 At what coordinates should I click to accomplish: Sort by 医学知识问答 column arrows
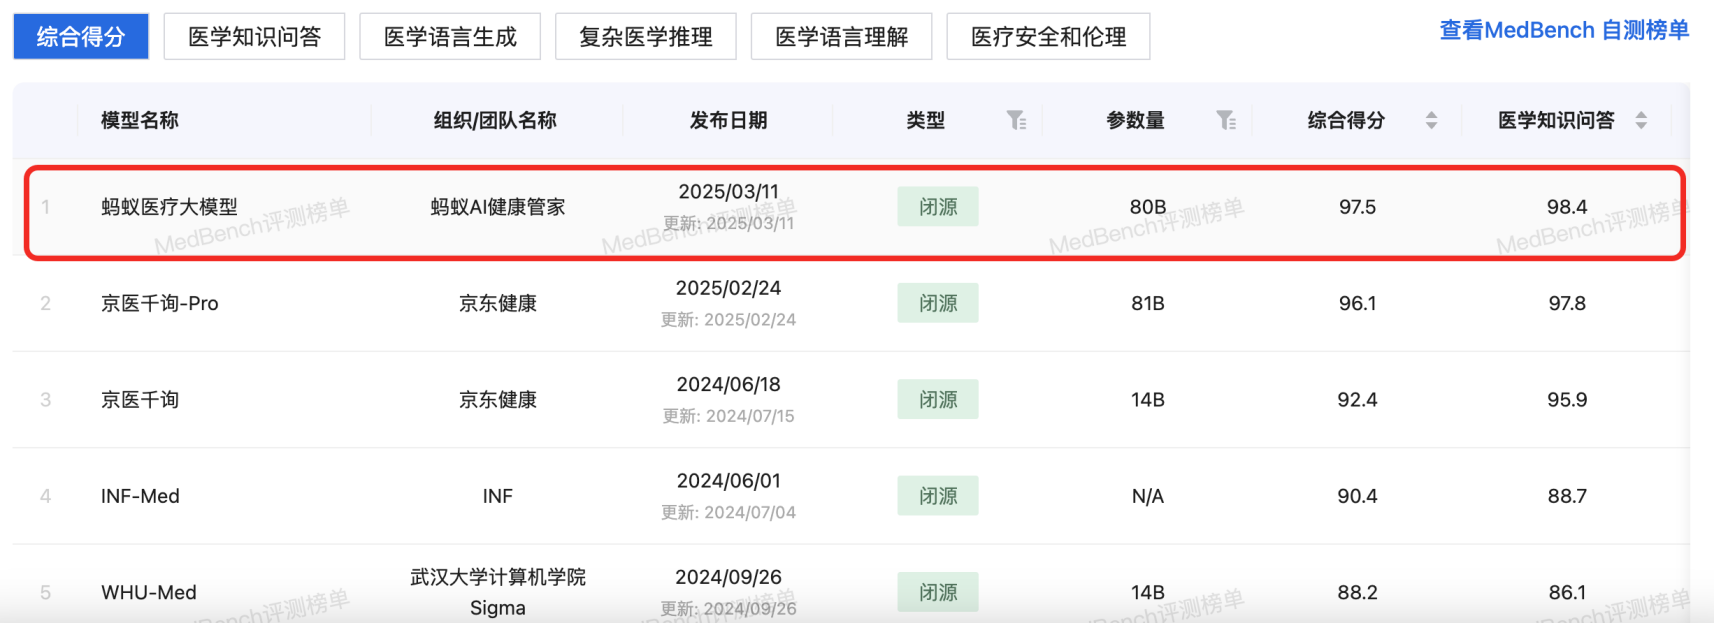point(1641,121)
